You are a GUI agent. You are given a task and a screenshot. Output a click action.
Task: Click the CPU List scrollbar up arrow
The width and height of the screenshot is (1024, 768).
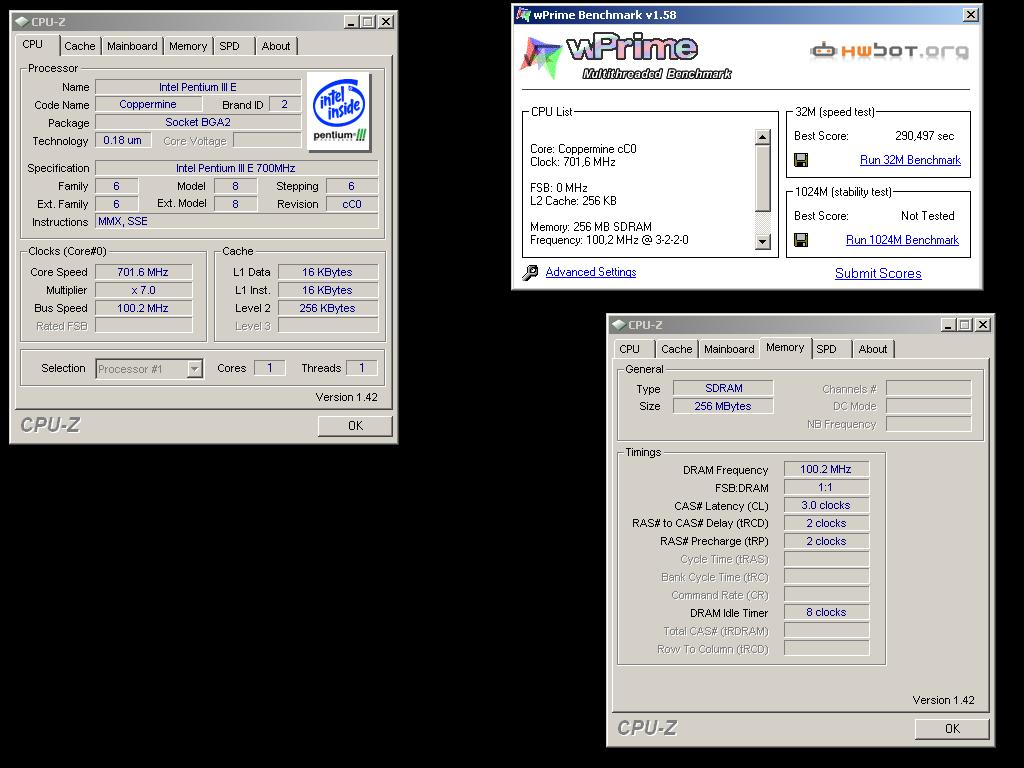[762, 136]
